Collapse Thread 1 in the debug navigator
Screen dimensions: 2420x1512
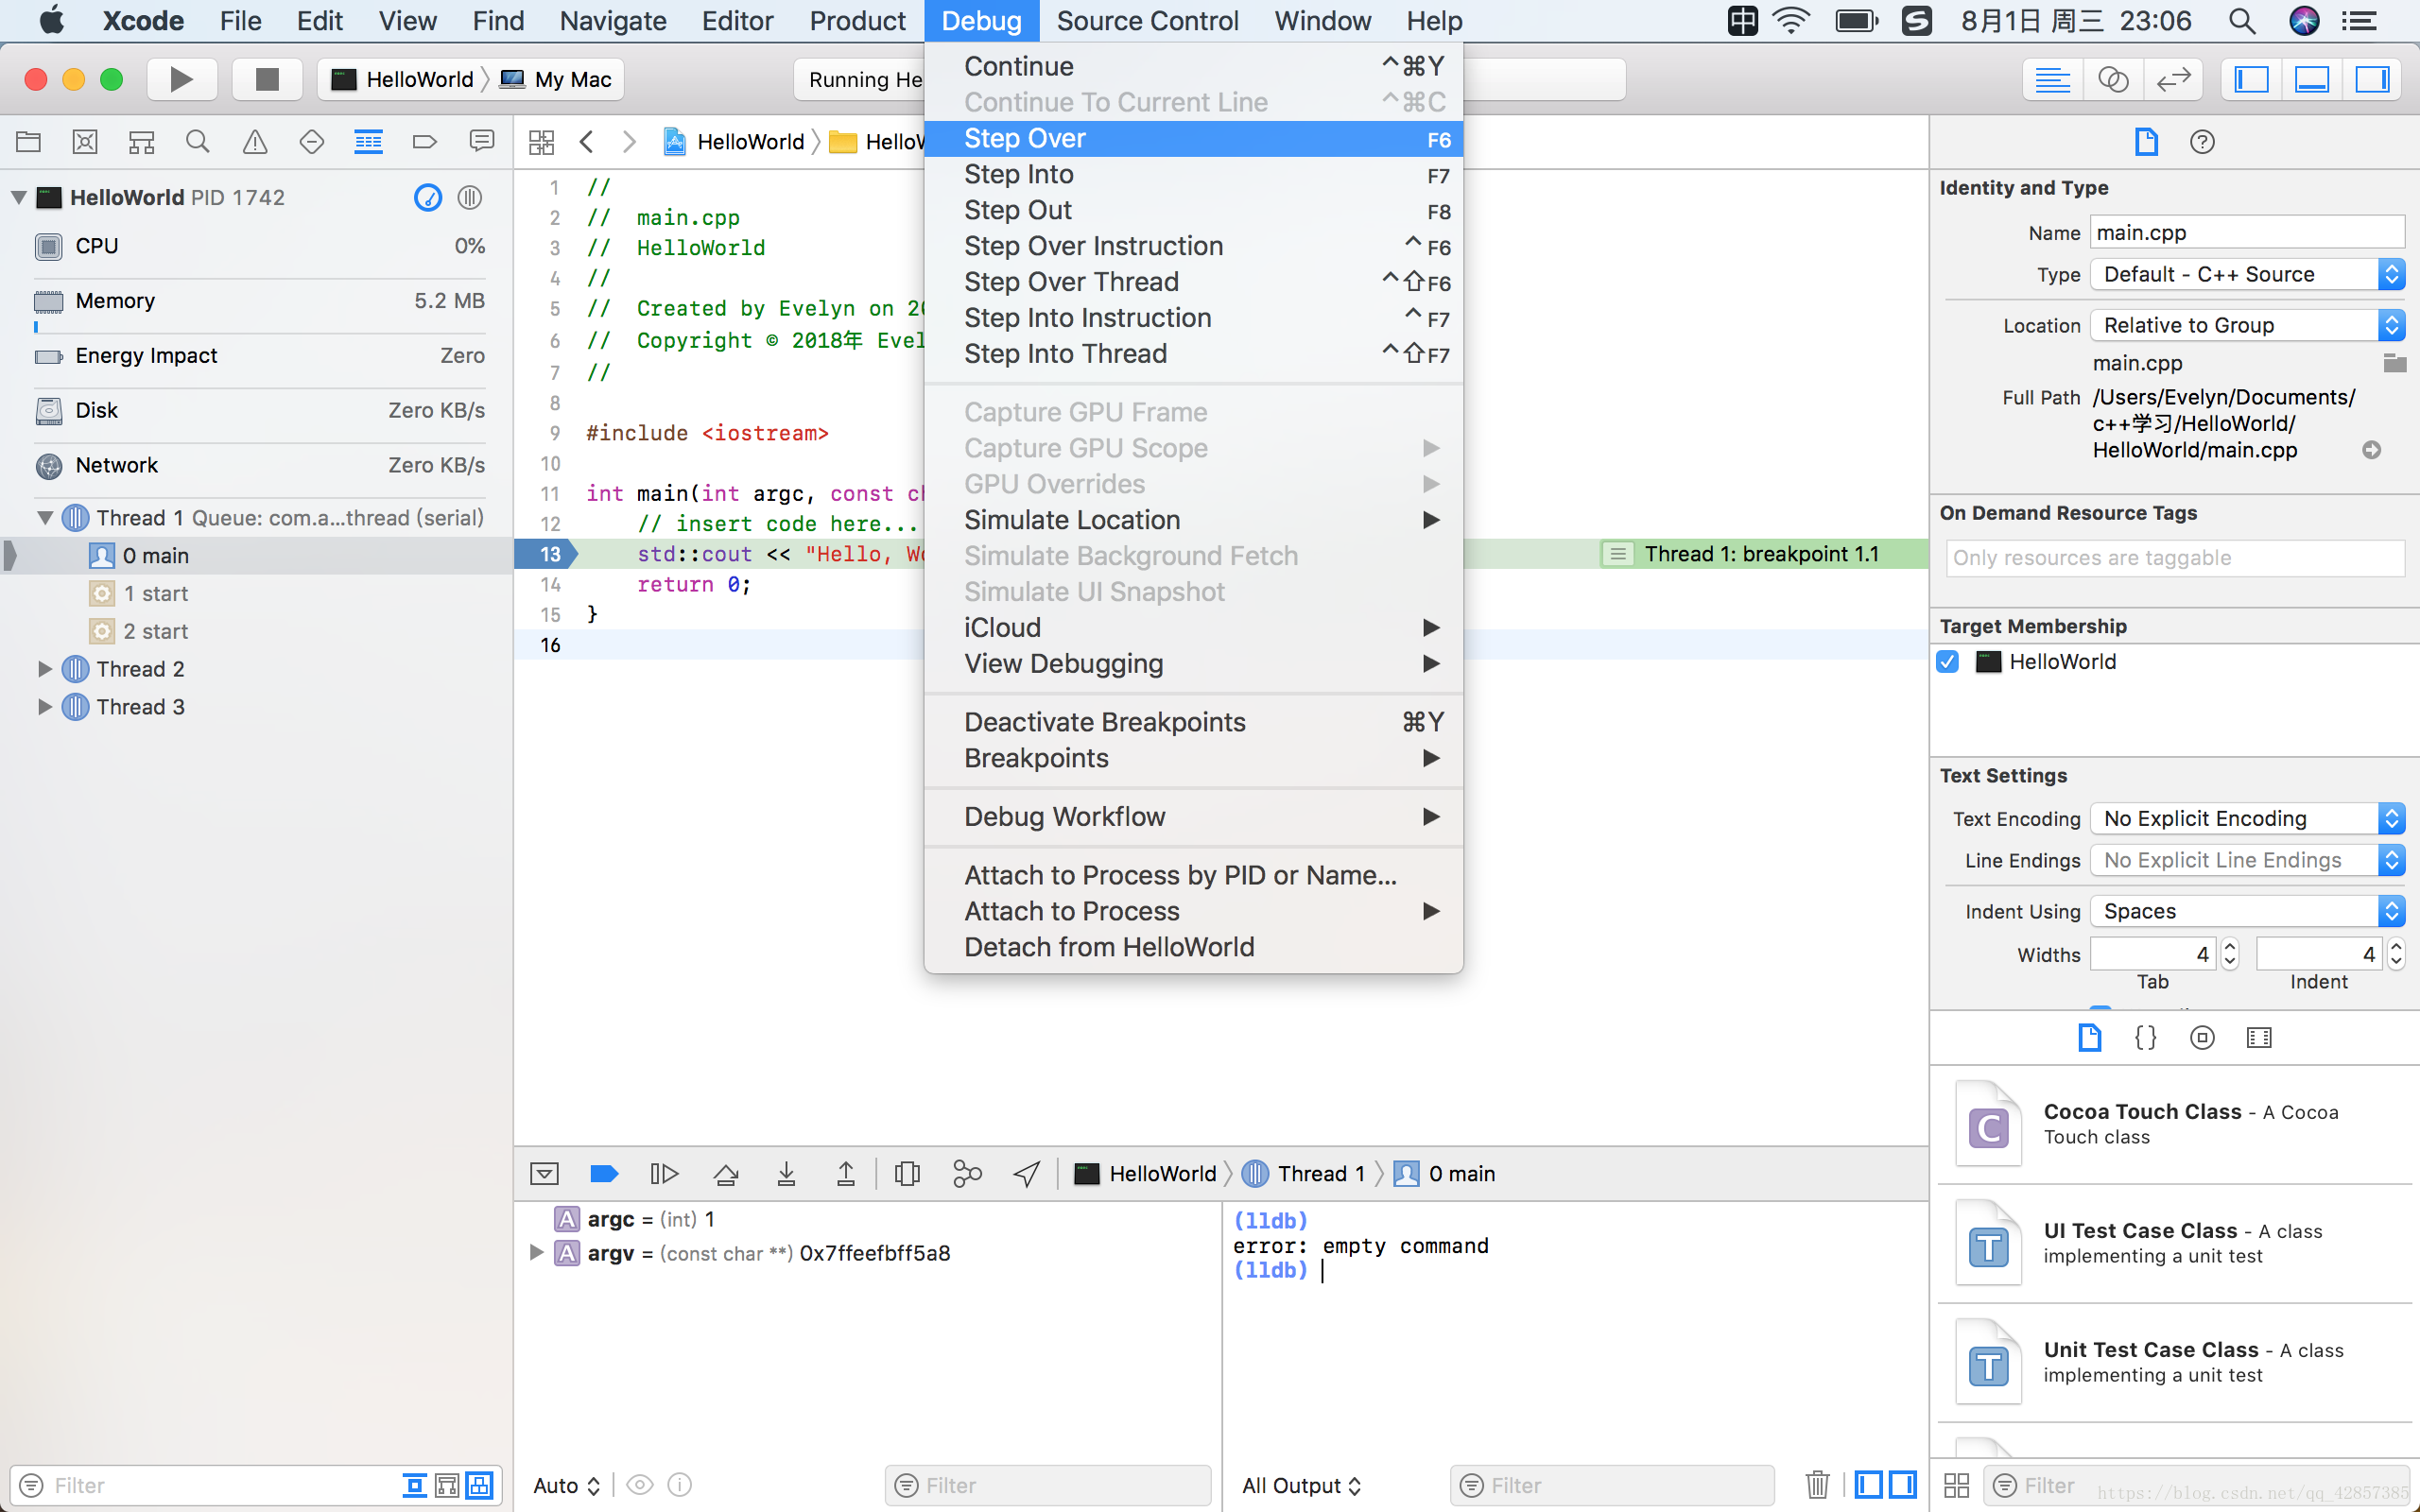pyautogui.click(x=45, y=518)
